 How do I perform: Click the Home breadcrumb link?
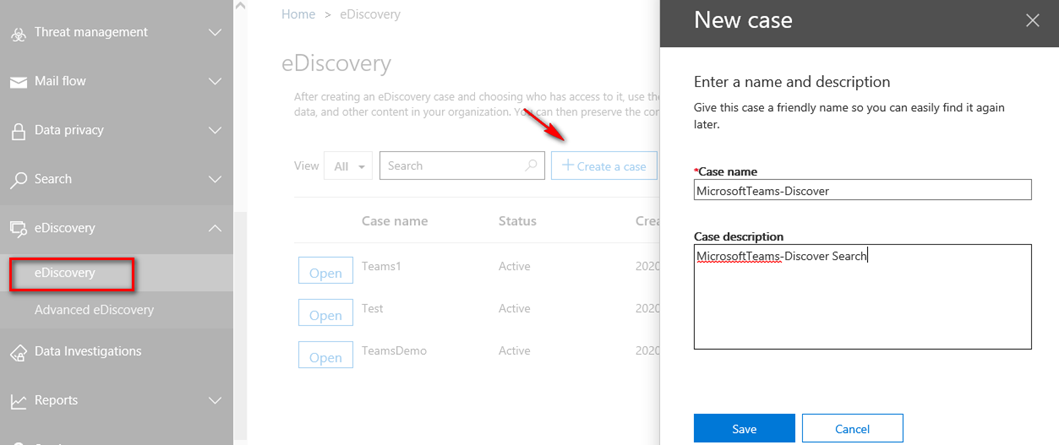tap(299, 14)
